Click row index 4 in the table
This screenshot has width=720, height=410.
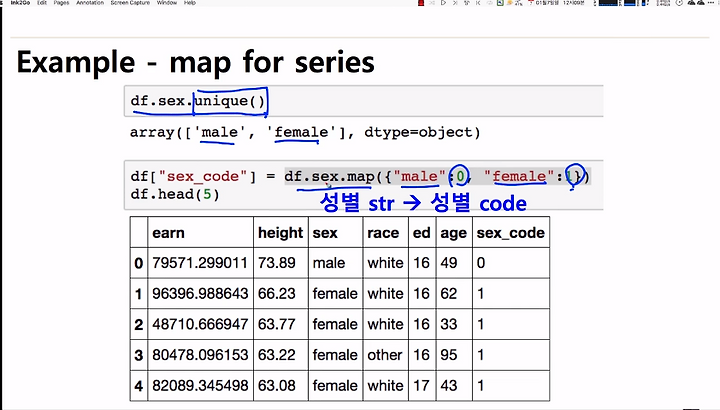139,386
